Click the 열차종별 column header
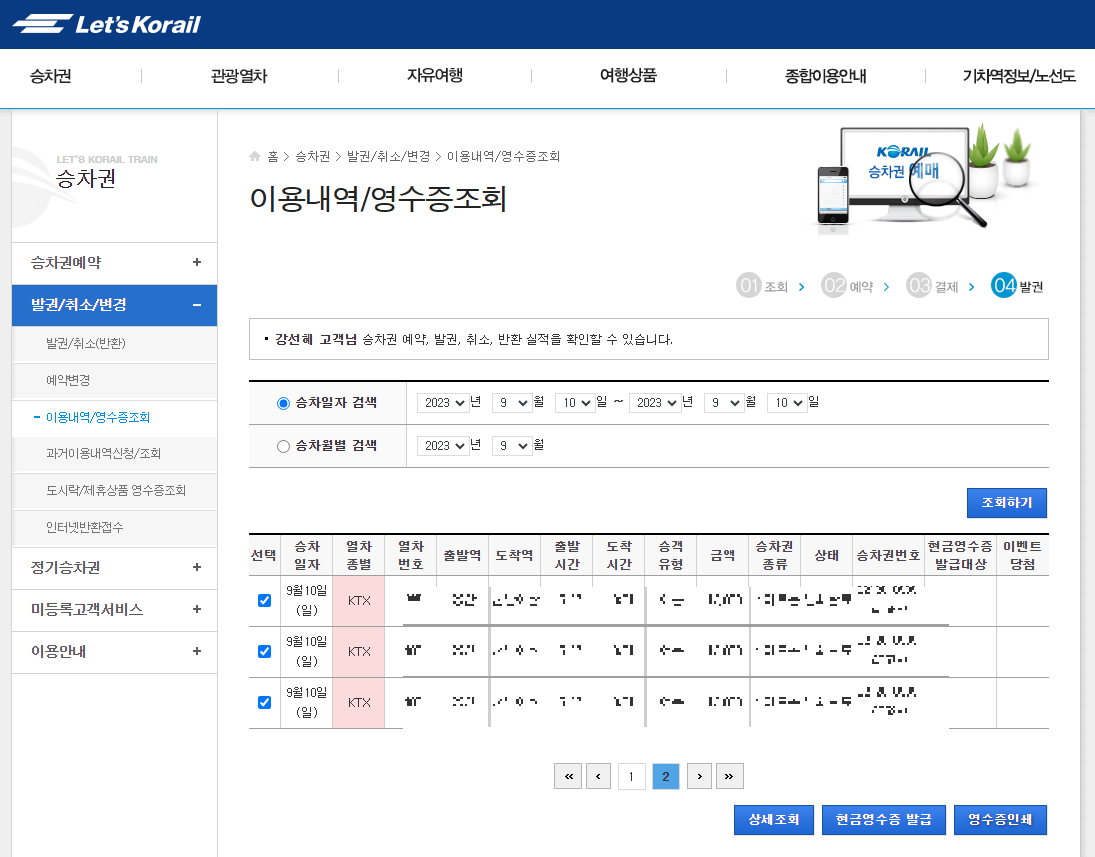 pyautogui.click(x=359, y=555)
